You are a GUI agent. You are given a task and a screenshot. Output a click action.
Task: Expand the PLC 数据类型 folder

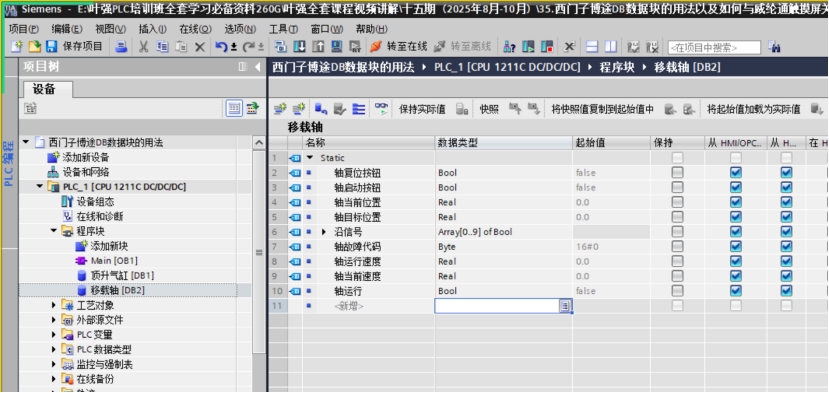click(54, 350)
